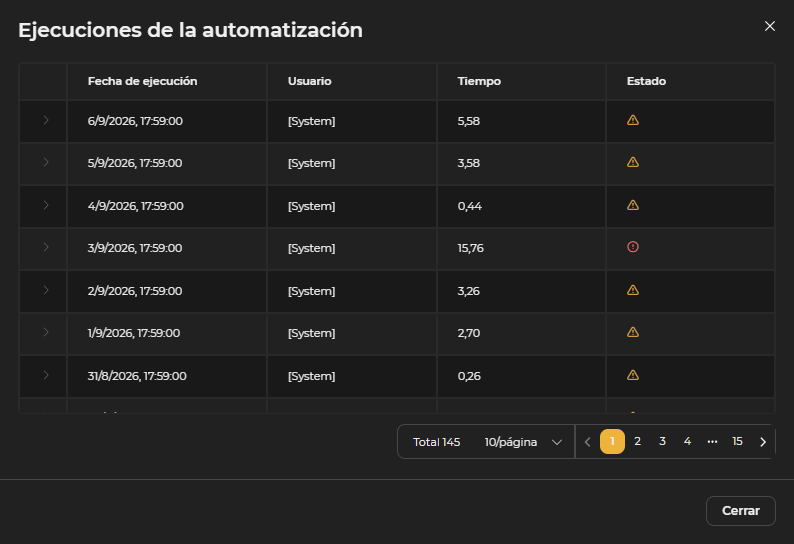Click warning status icon for 2/9/2026 run
The image size is (794, 544).
(632, 291)
